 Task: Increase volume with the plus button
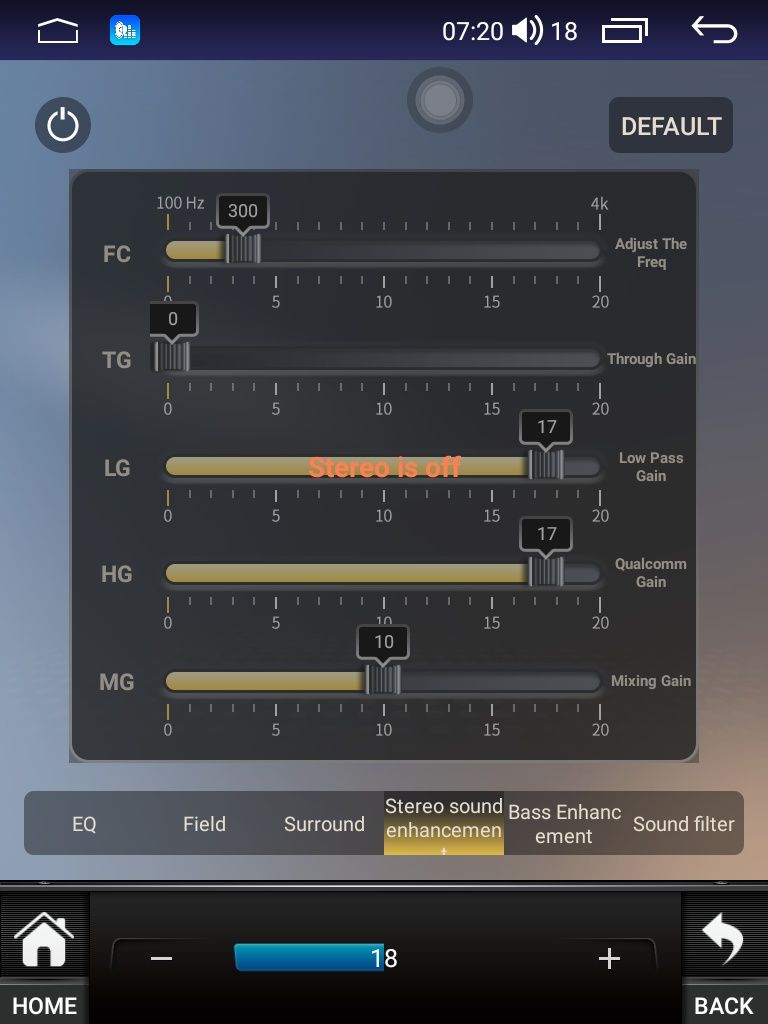(608, 958)
